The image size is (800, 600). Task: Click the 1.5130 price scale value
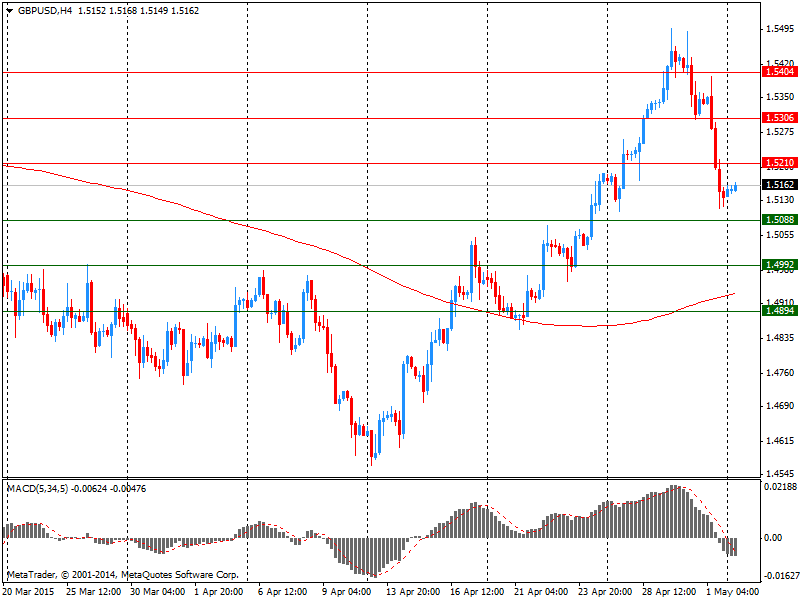pos(780,200)
